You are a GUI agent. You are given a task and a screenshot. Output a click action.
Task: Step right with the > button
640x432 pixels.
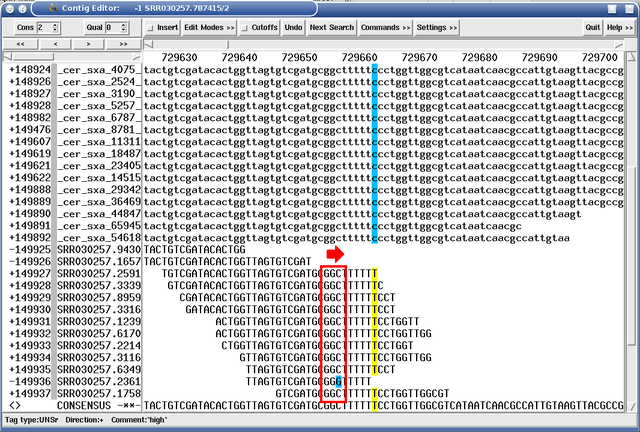[x=89, y=44]
